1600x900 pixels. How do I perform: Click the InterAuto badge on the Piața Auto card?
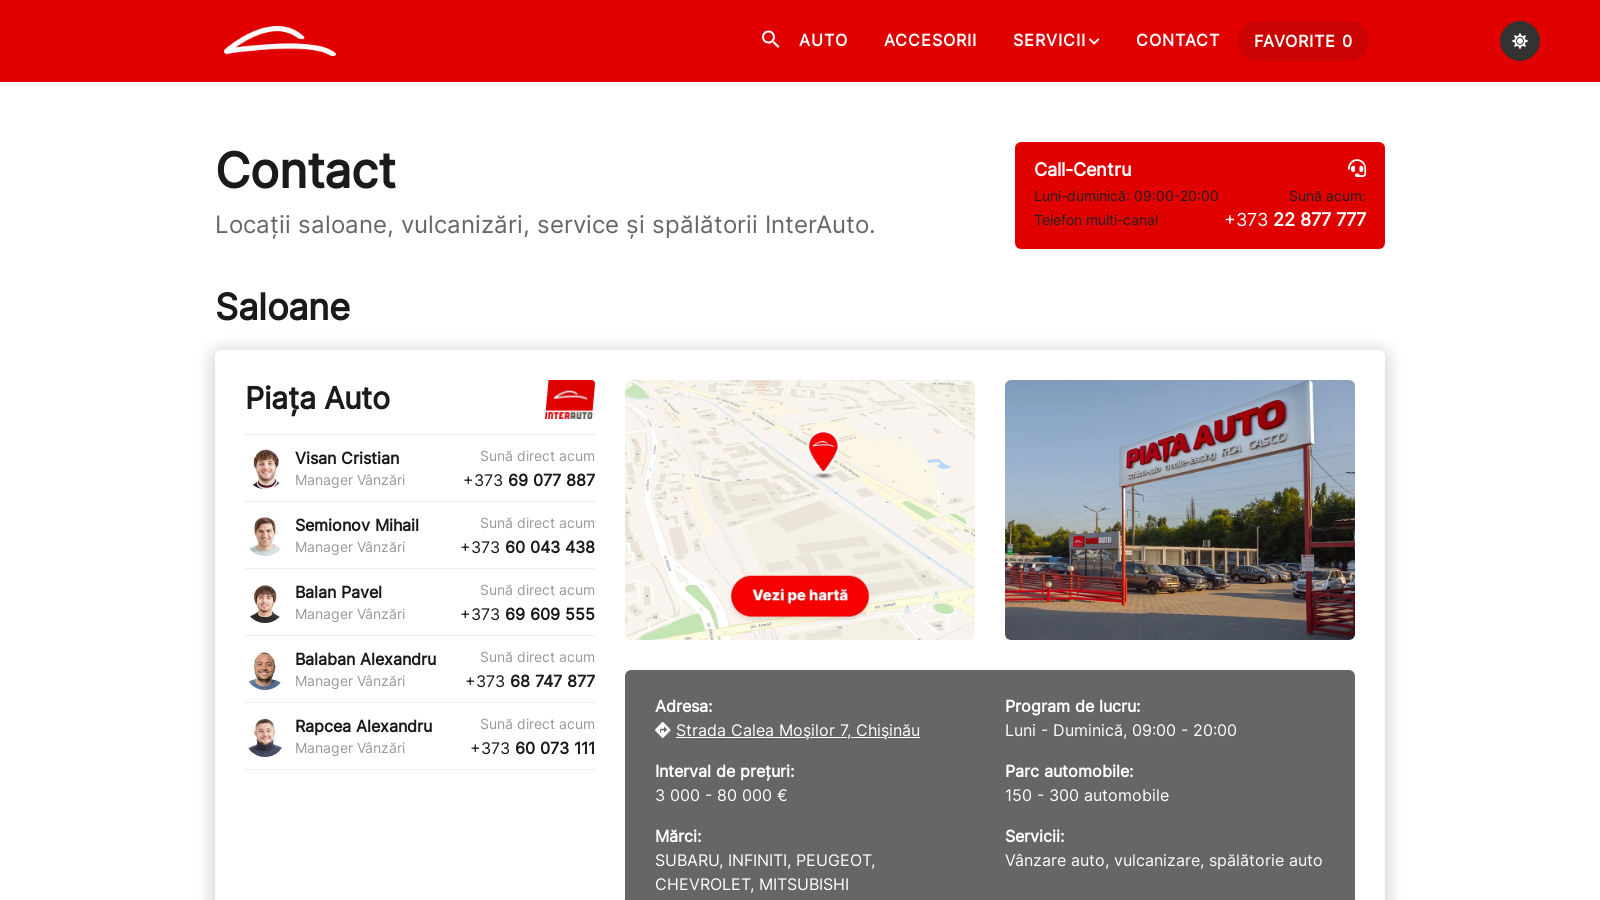pyautogui.click(x=569, y=399)
